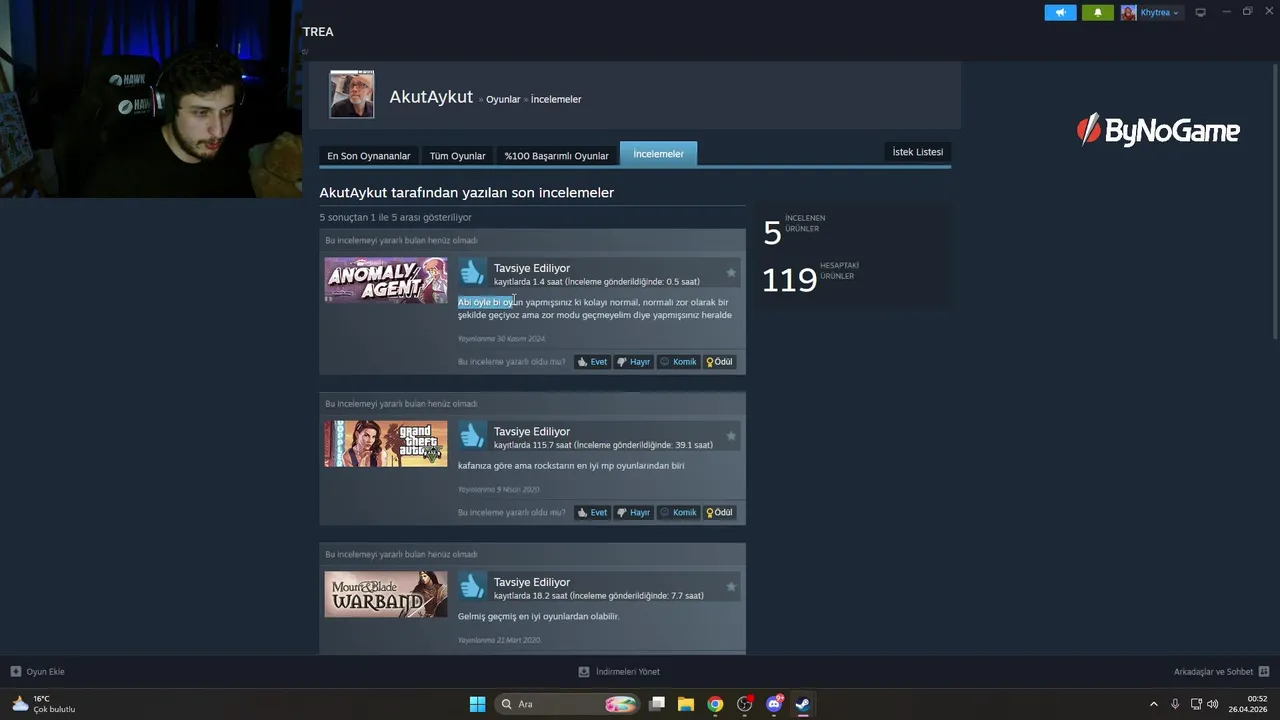Click thumbs-up icon on Anomaly Agent review
Screen dimensions: 1280x720
(x=472, y=272)
